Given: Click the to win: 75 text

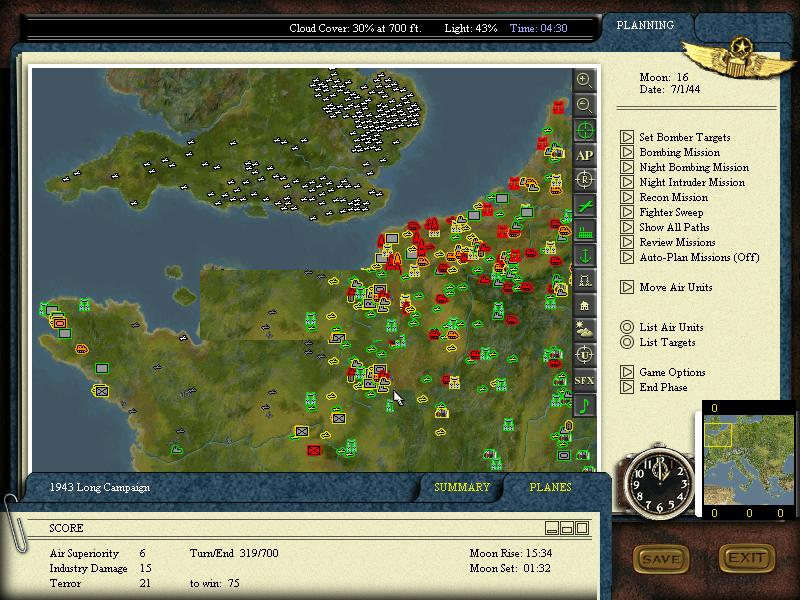Looking at the screenshot, I should tap(214, 583).
